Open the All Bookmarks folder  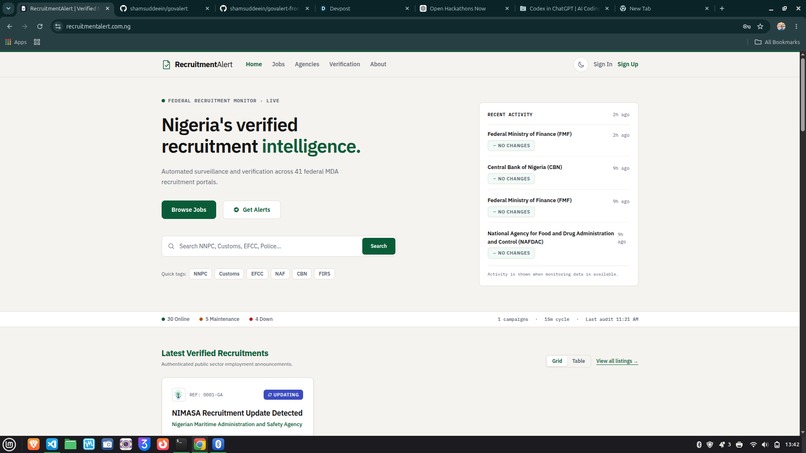pyautogui.click(x=777, y=42)
